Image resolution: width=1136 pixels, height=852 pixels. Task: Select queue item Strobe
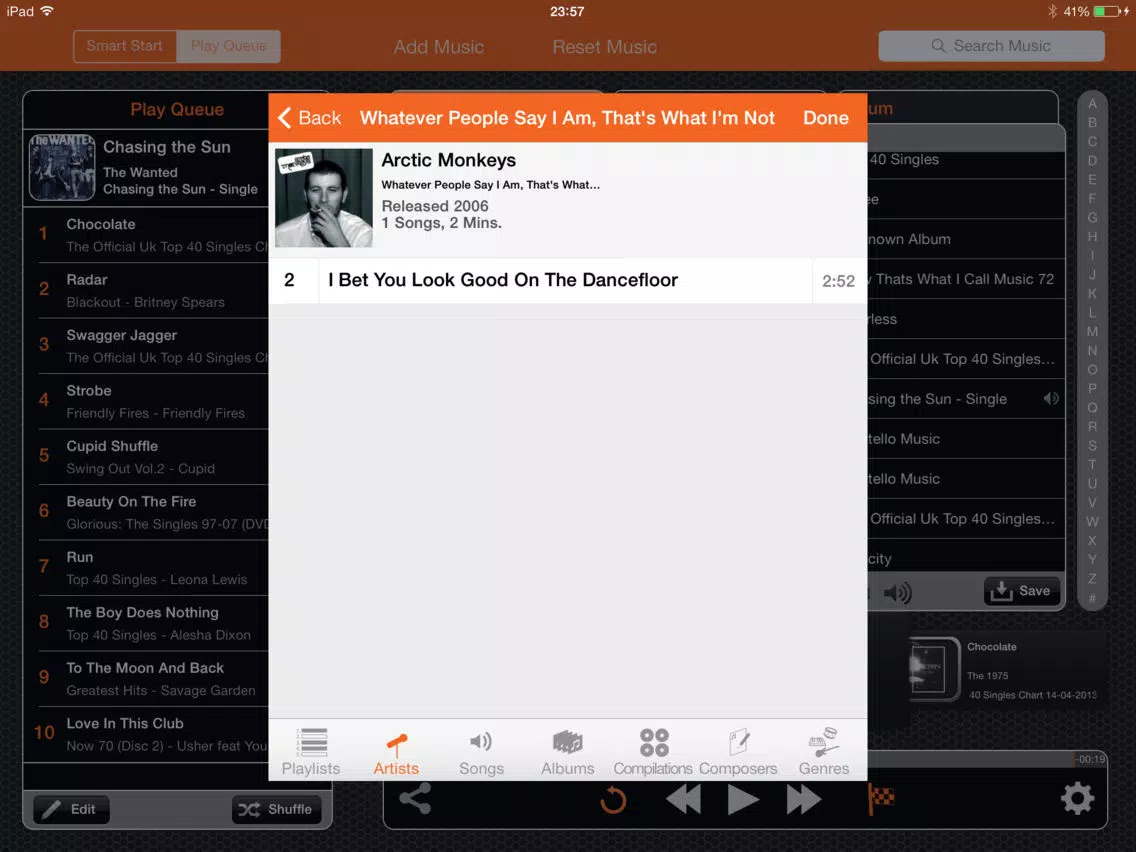(x=146, y=401)
